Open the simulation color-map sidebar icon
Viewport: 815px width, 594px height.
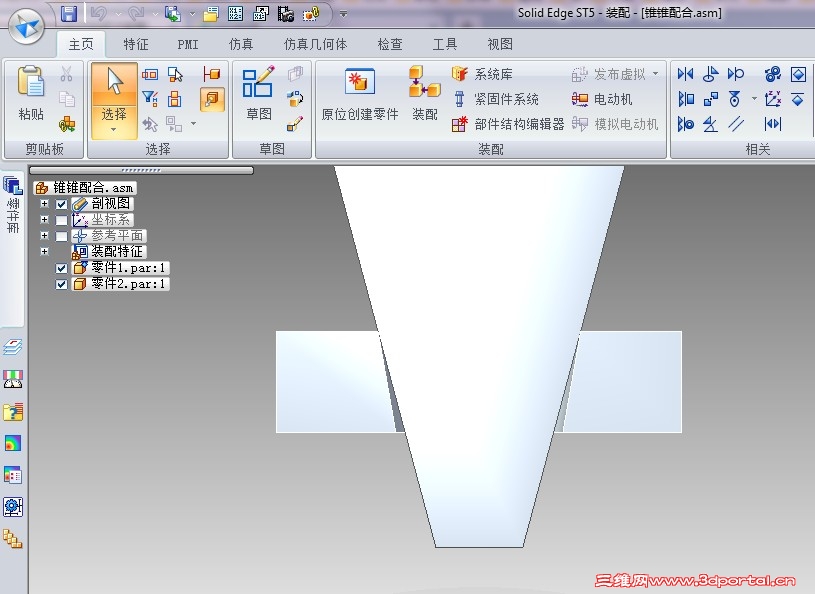pyautogui.click(x=12, y=443)
